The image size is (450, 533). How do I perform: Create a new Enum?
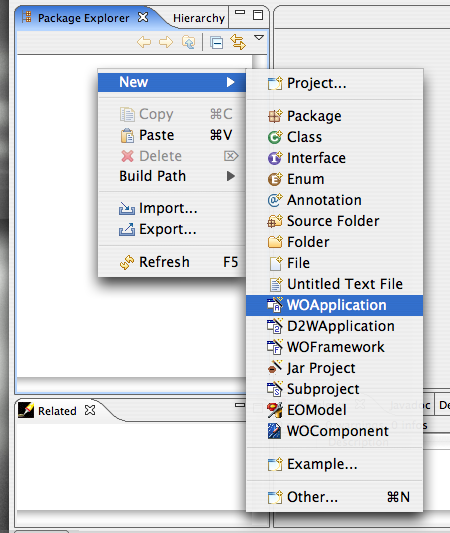tap(334, 179)
